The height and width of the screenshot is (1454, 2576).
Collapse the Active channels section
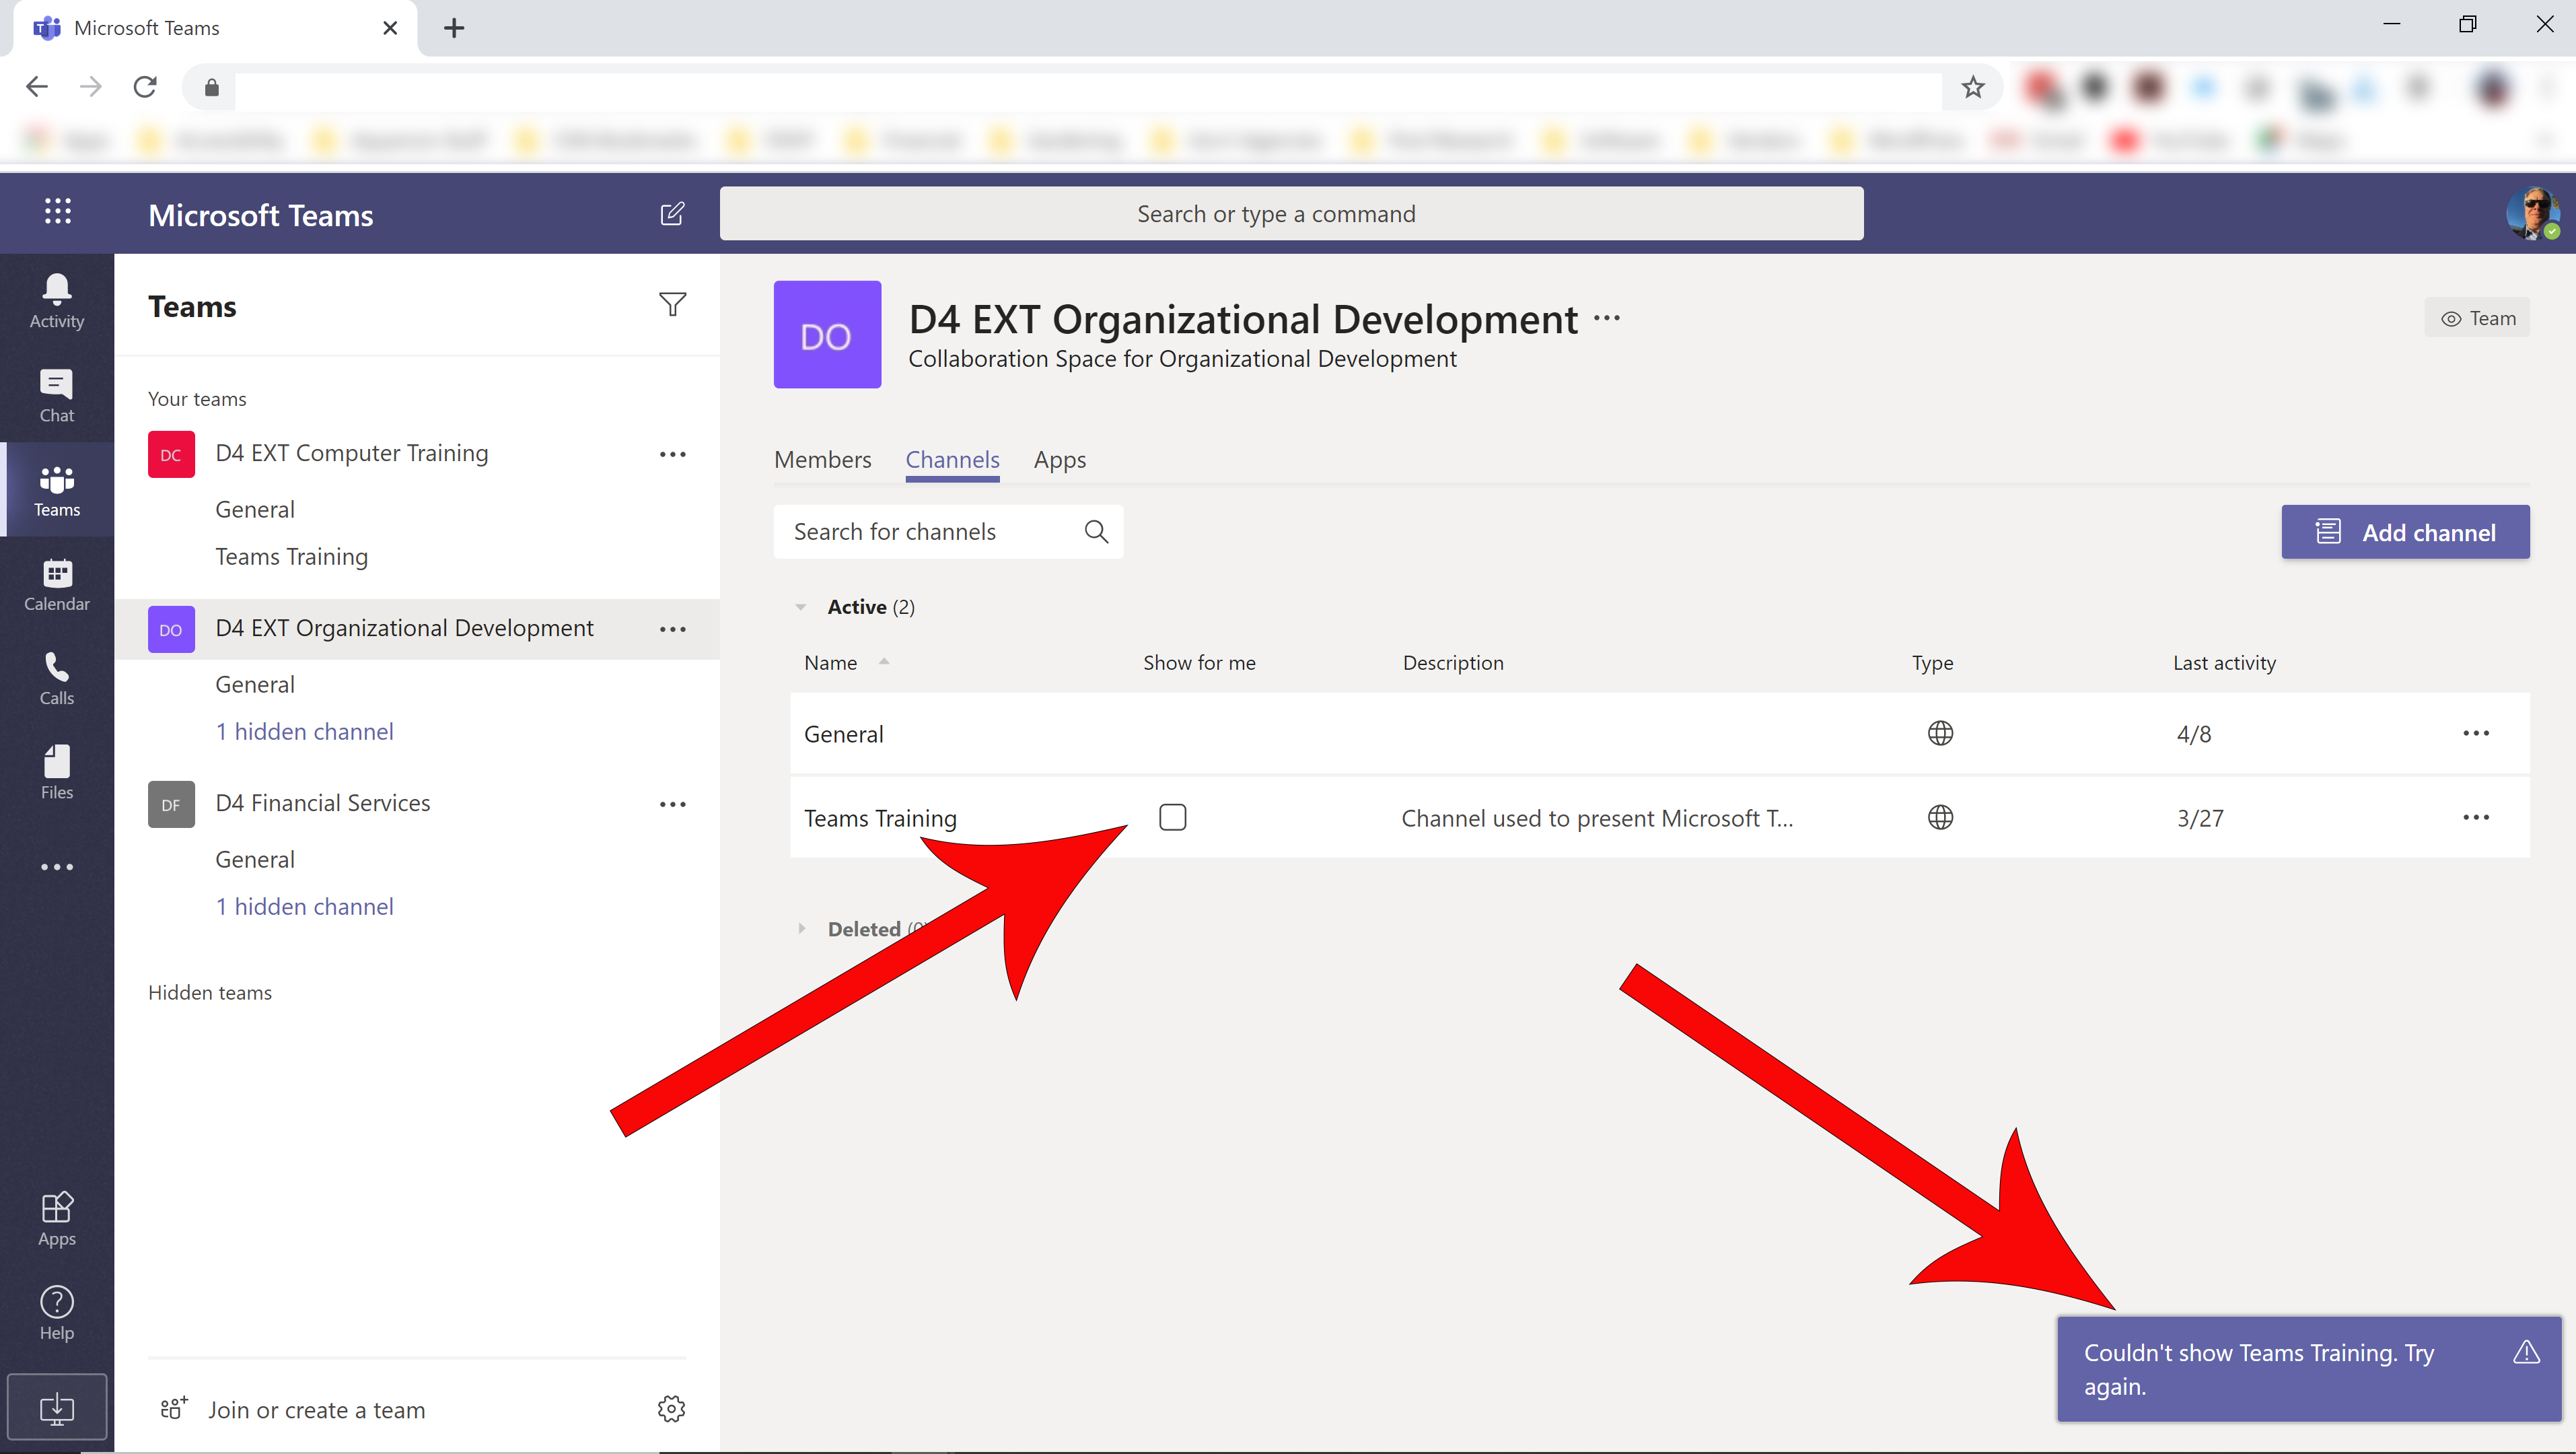(x=801, y=606)
